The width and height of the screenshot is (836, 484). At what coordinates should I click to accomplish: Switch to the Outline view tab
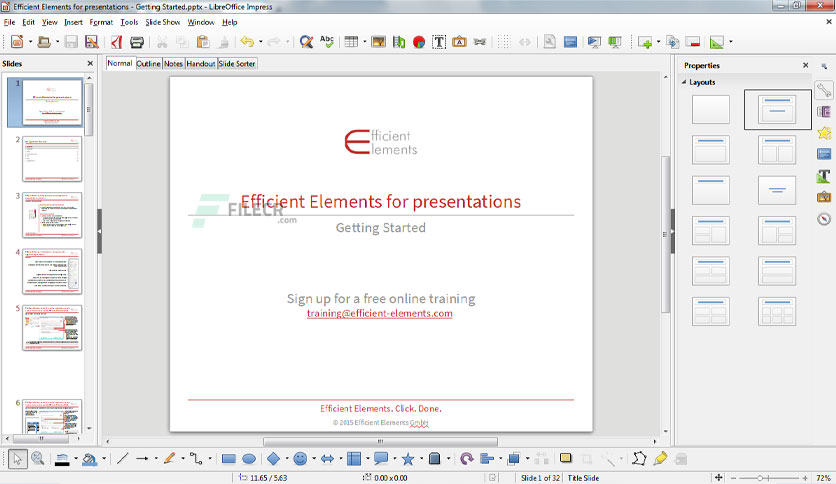click(148, 63)
